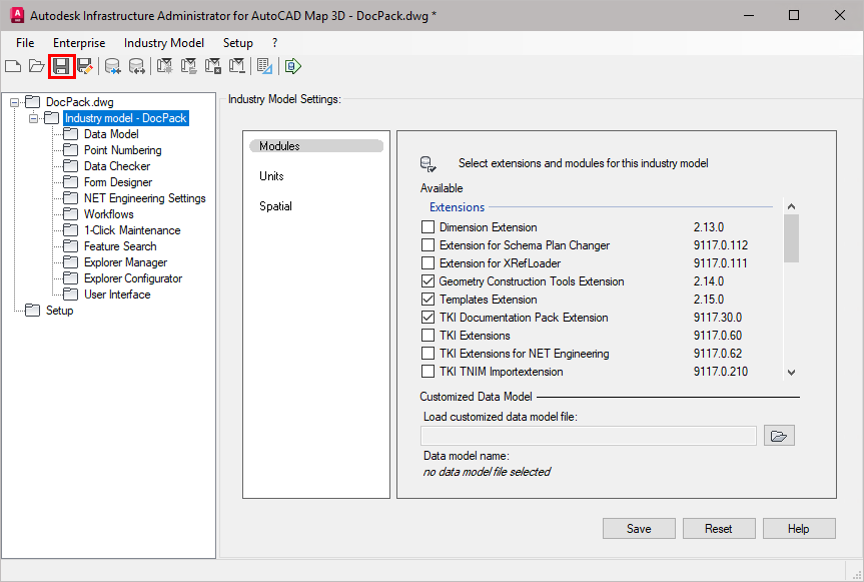The width and height of the screenshot is (864, 582).
Task: Select User Interface tree node
Action: pyautogui.click(x=117, y=294)
